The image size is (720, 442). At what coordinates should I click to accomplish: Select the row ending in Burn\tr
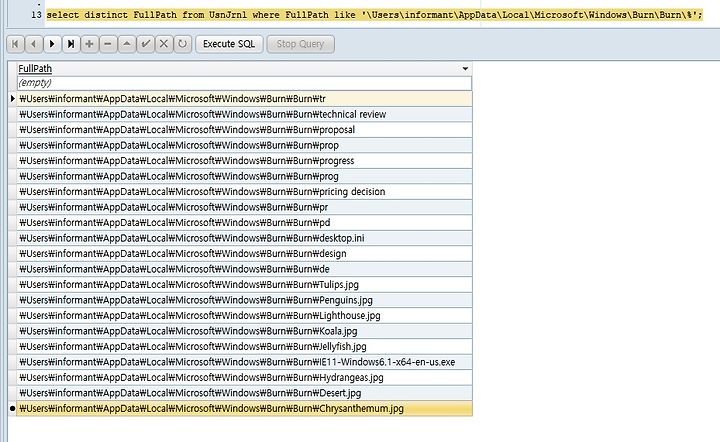click(x=244, y=99)
